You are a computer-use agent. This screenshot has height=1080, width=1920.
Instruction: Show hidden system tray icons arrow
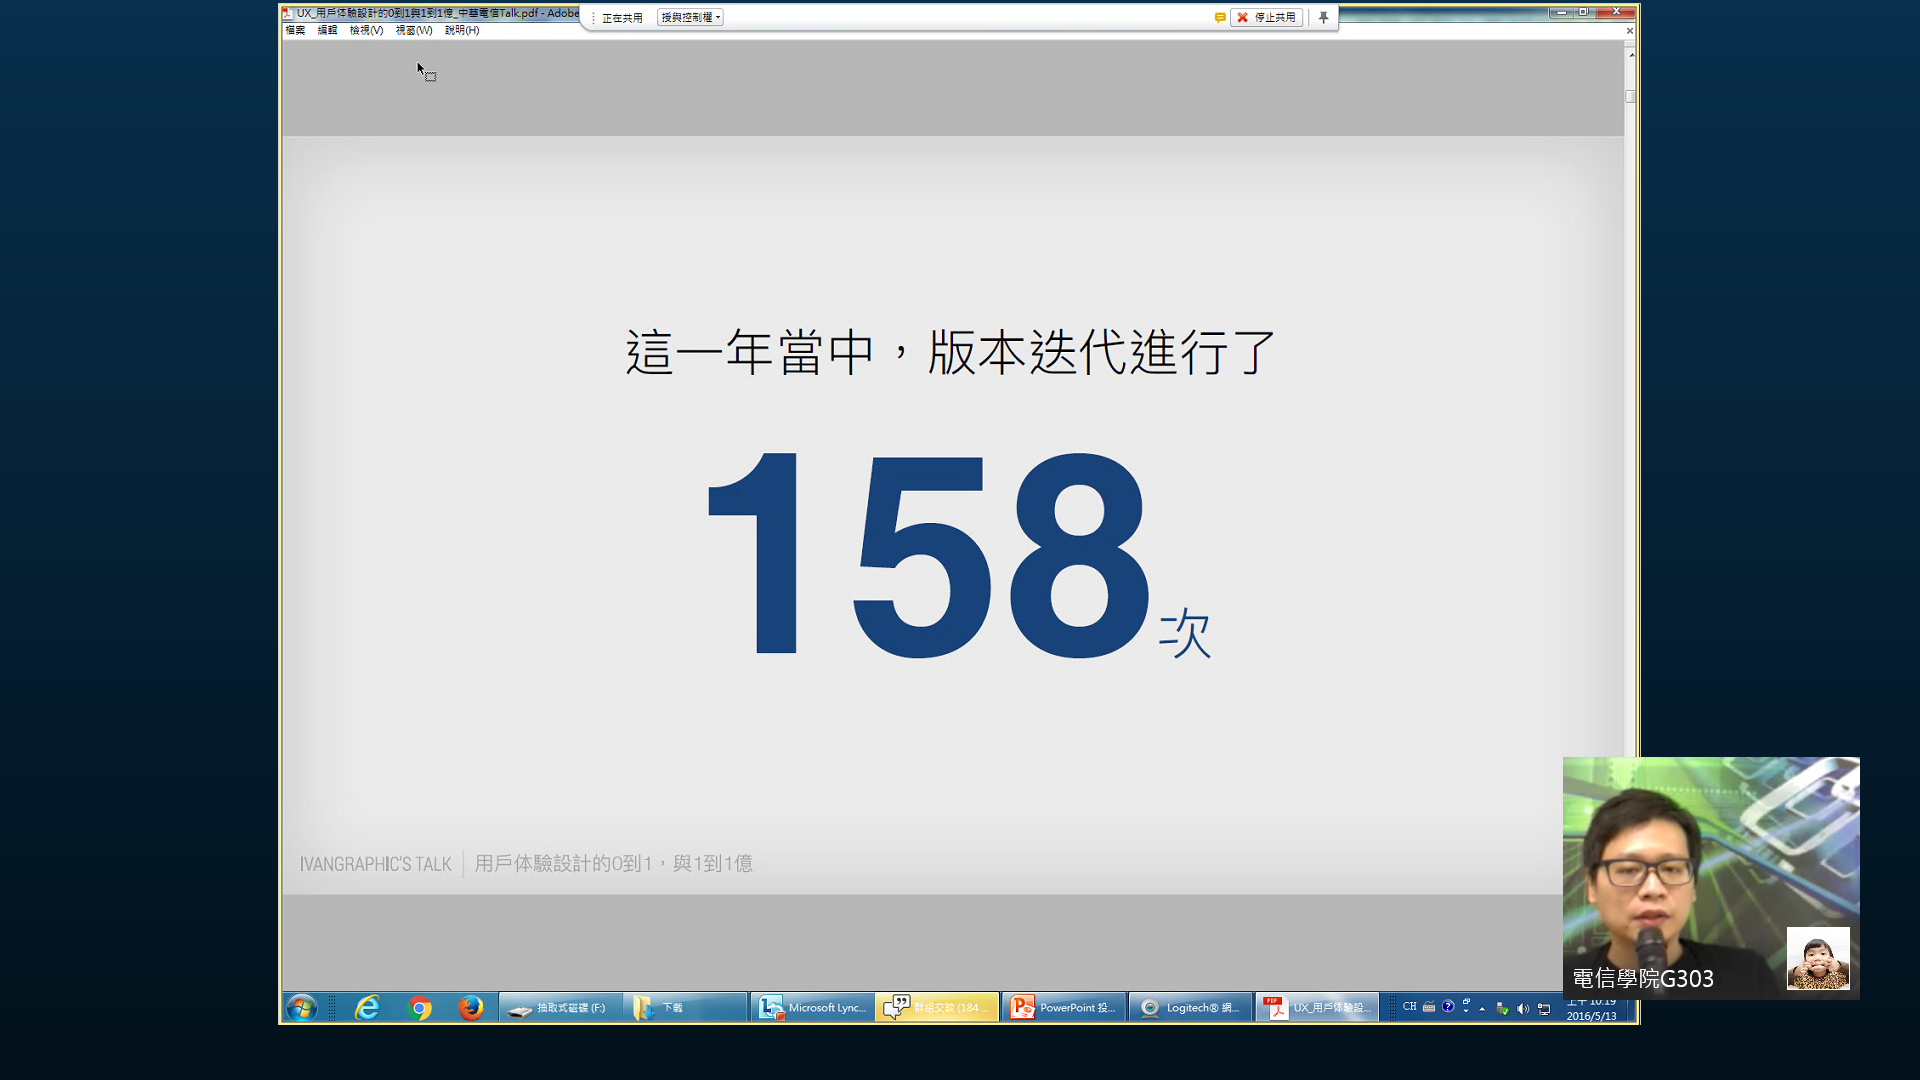pos(1482,1008)
